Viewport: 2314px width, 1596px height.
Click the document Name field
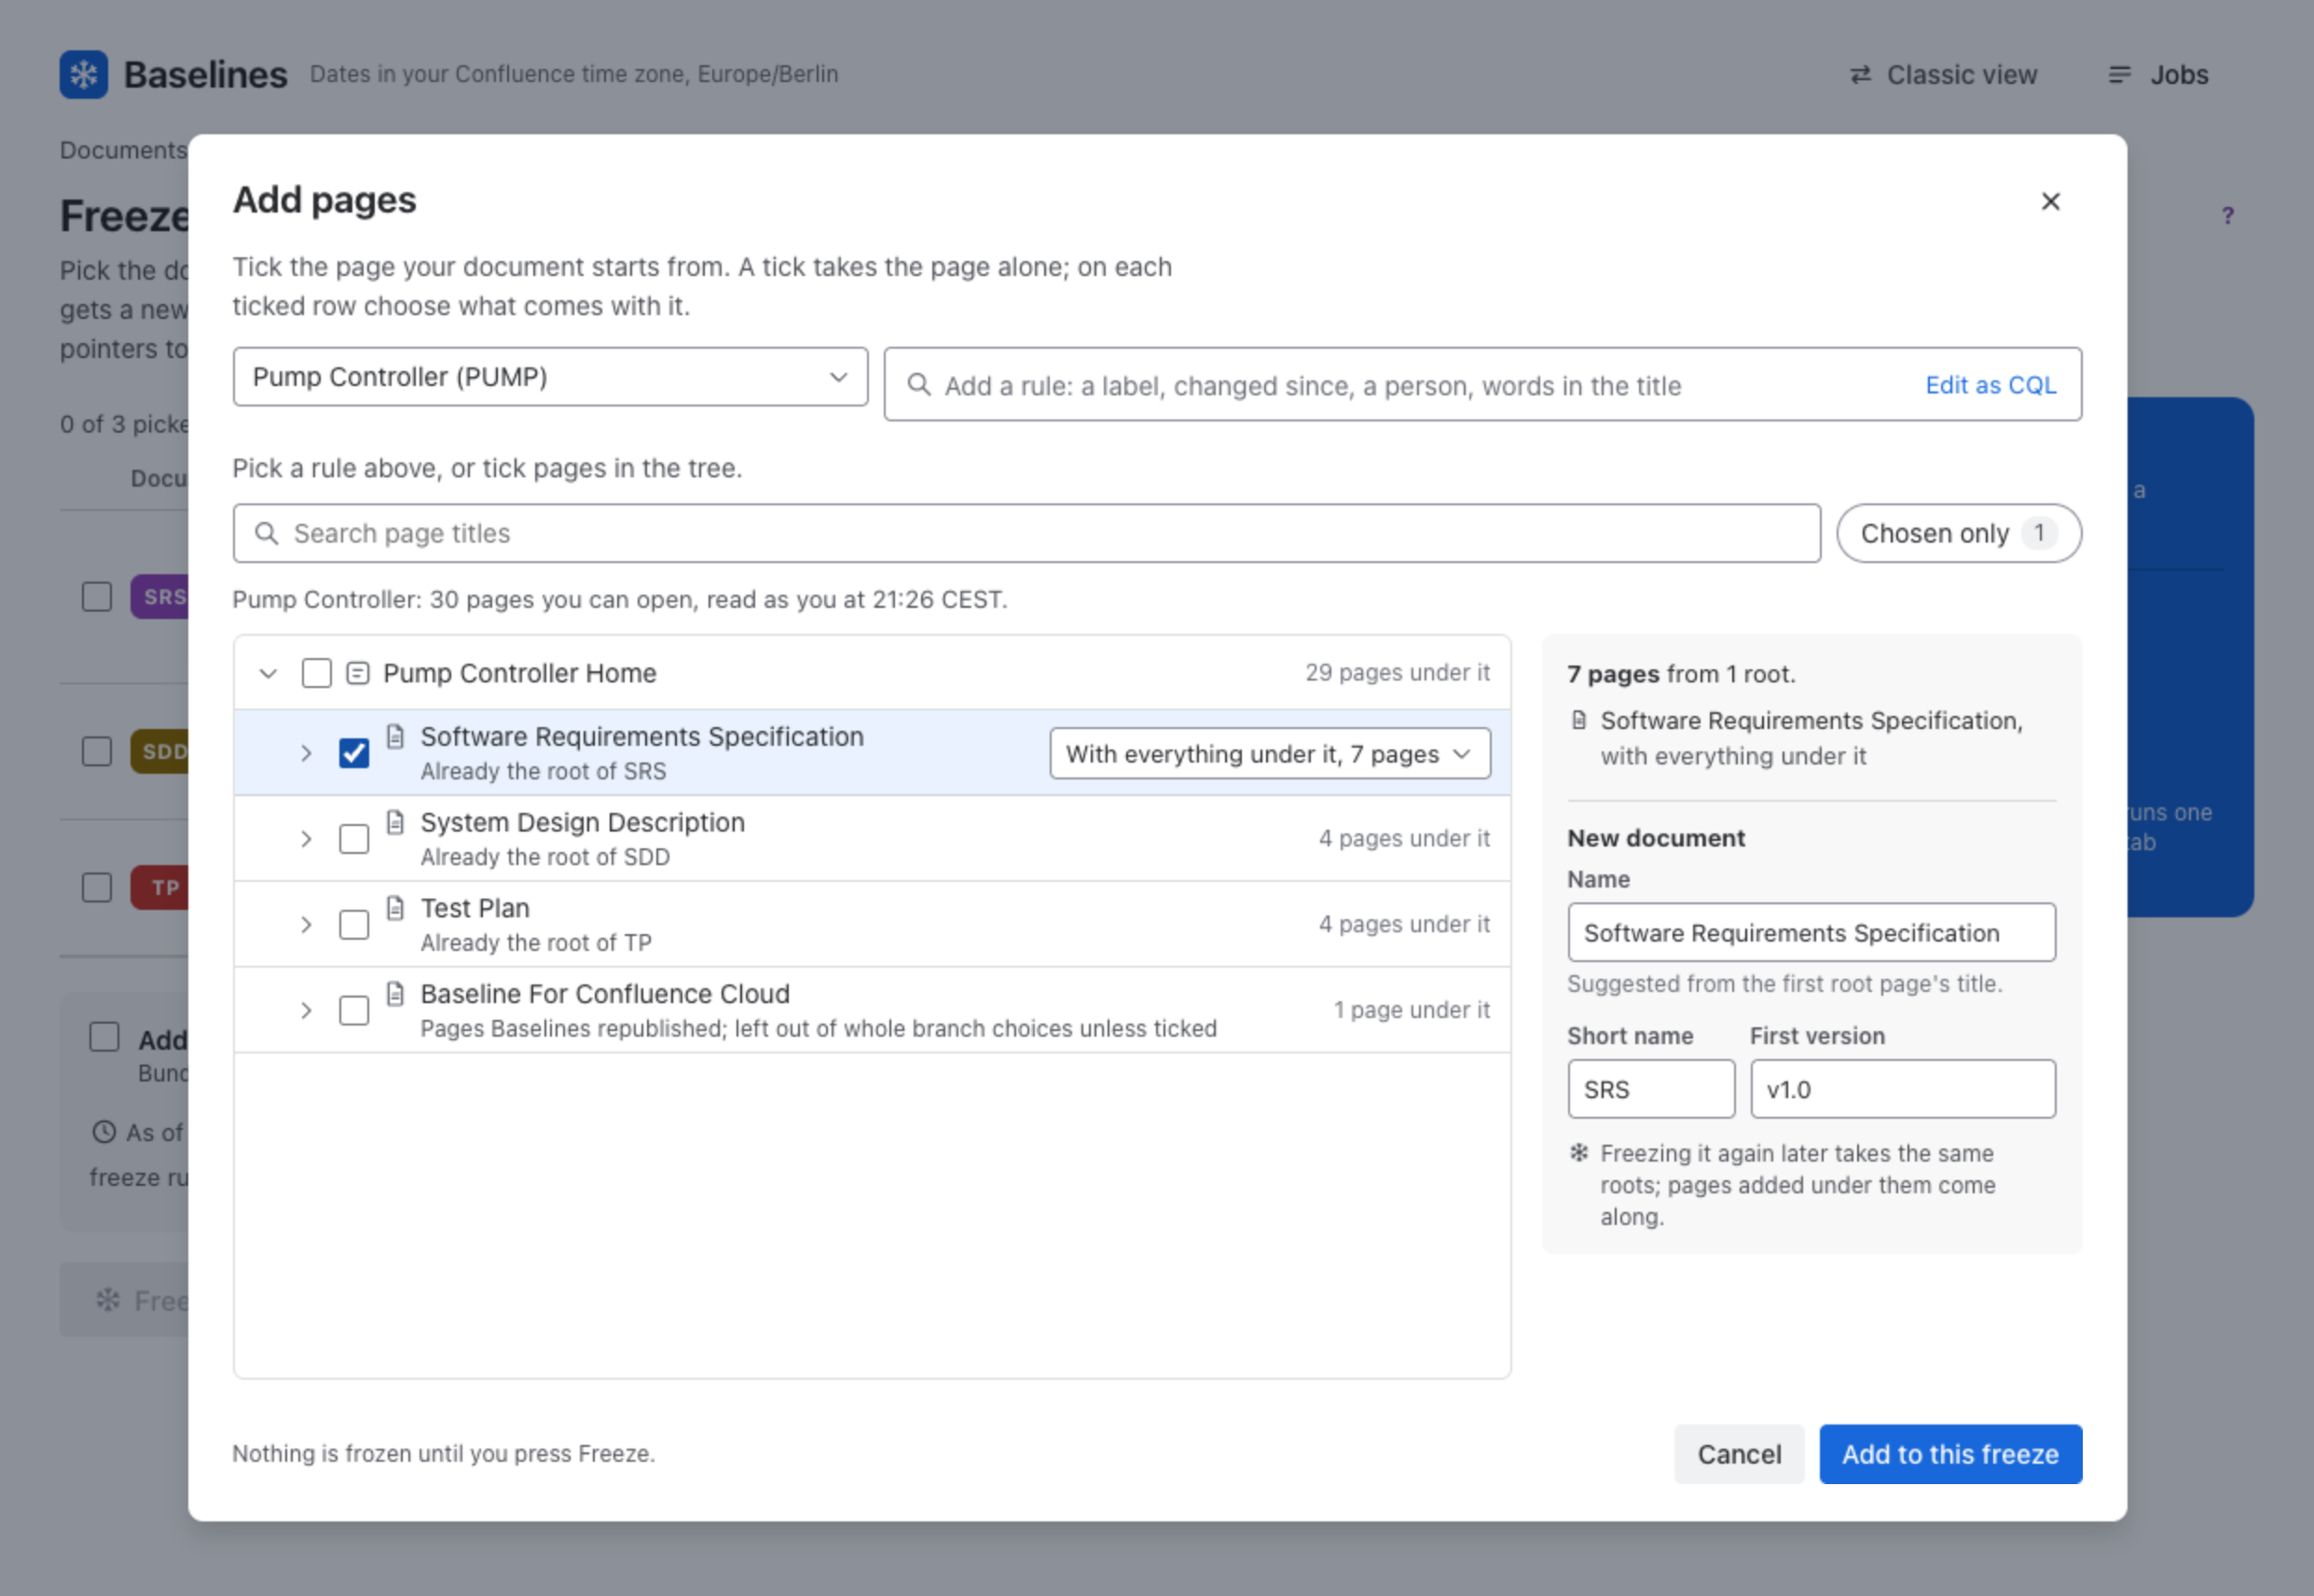click(1811, 933)
